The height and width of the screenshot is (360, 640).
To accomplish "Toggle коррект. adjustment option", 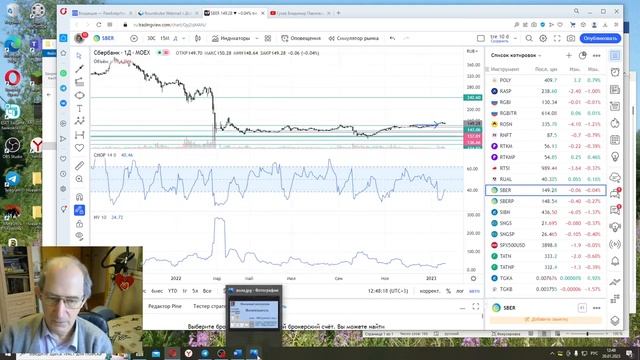I will click(429, 291).
